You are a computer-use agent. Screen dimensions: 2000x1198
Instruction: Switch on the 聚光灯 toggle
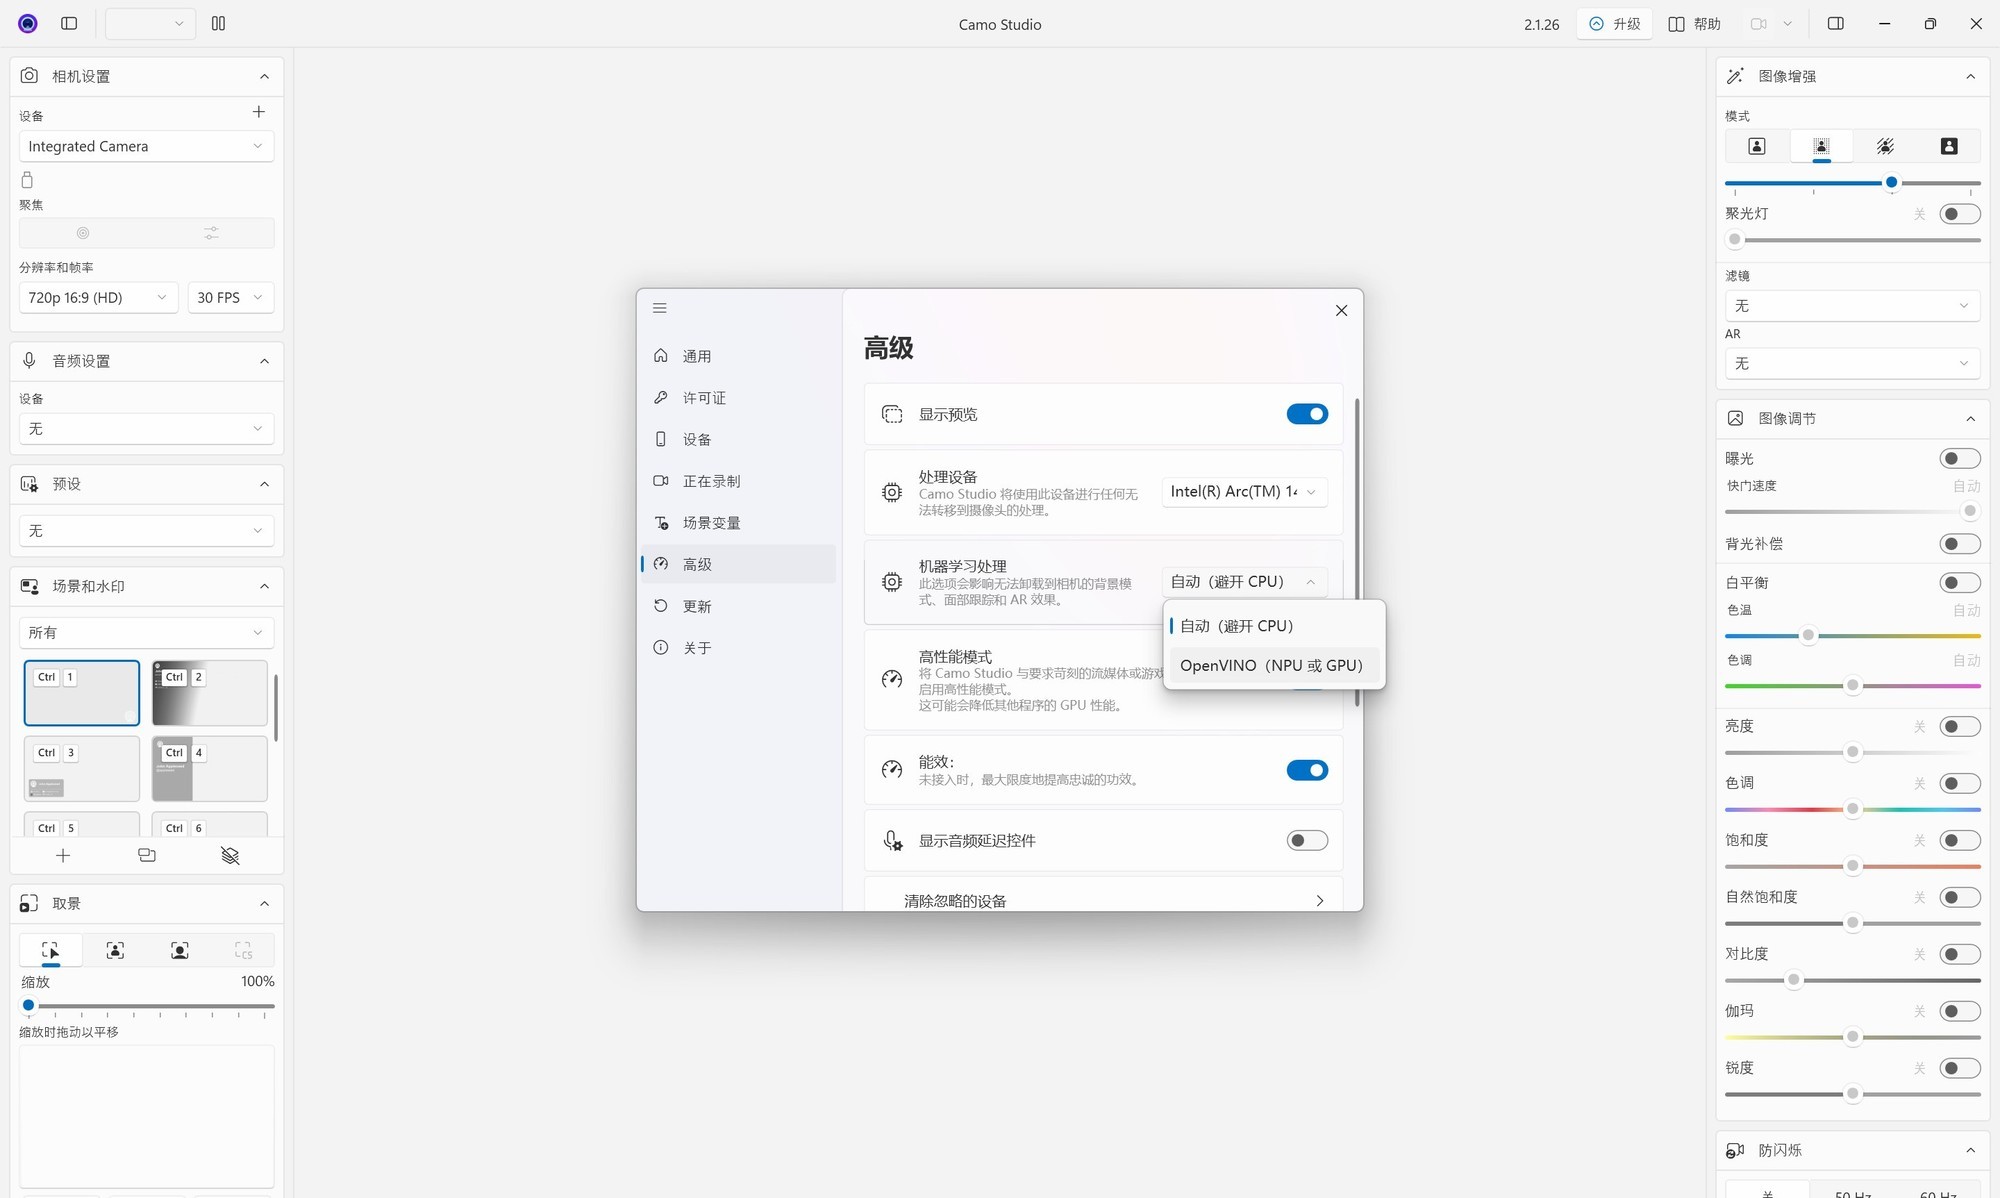tap(1958, 214)
